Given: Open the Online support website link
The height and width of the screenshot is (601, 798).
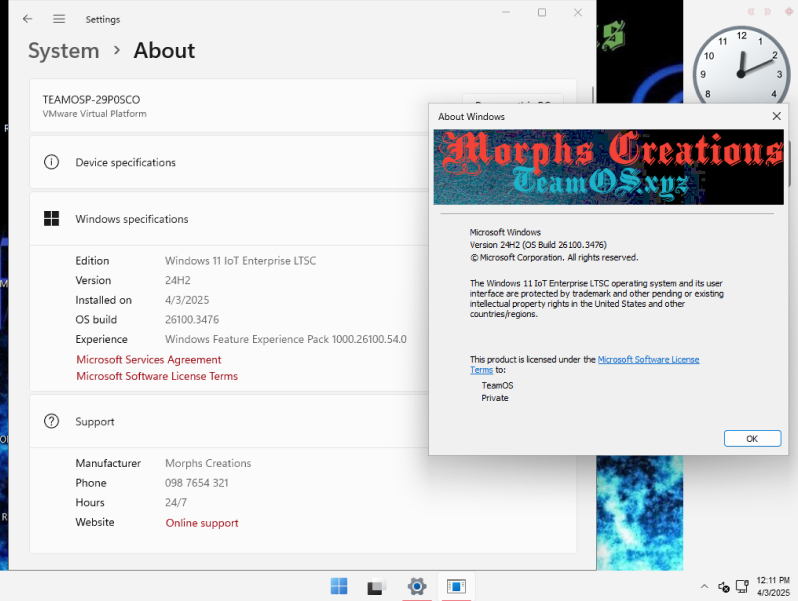Looking at the screenshot, I should pos(202,523).
